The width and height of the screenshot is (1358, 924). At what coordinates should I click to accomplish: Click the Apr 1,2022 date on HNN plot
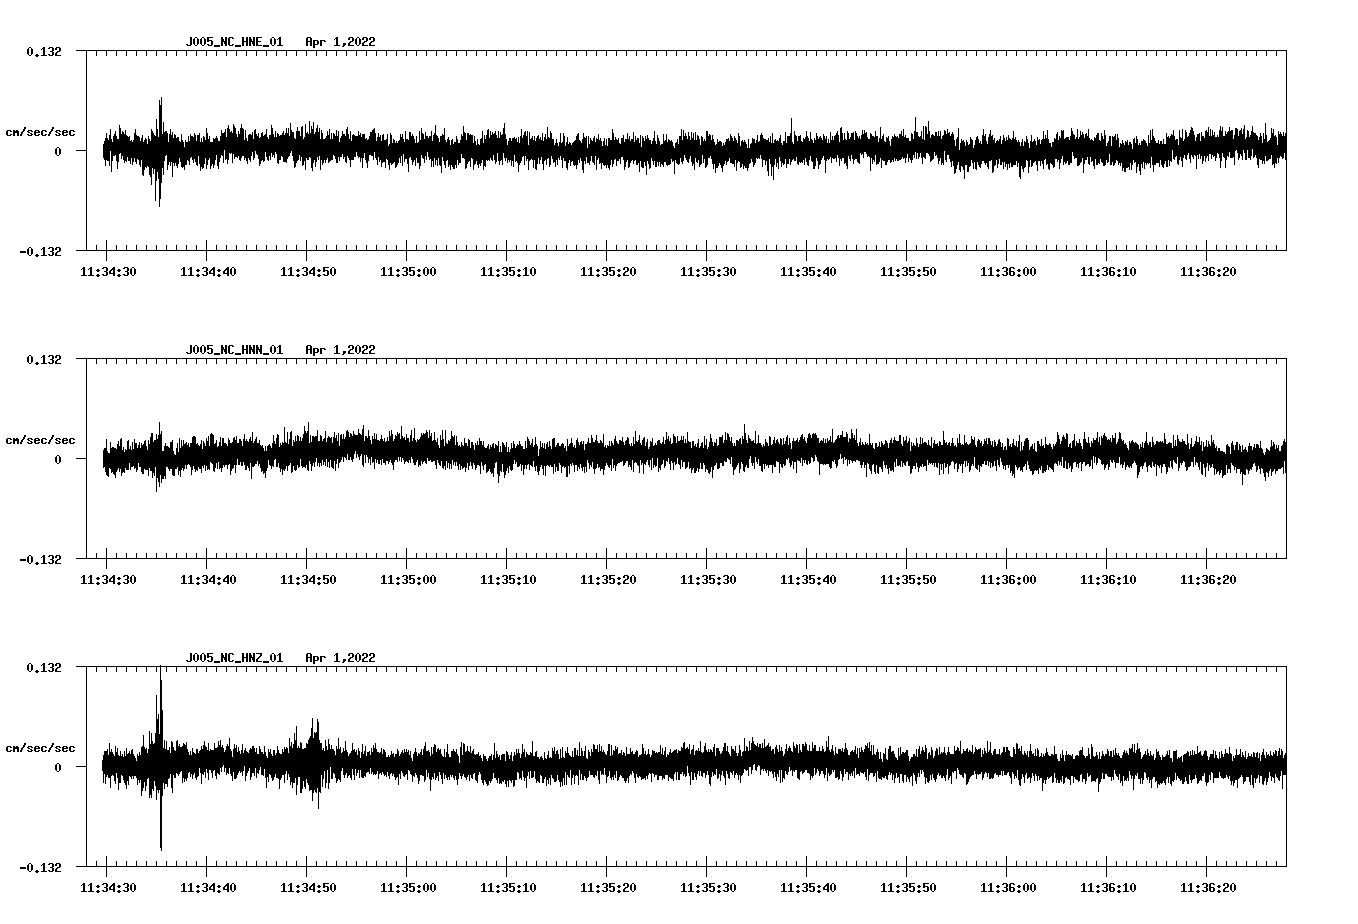click(x=340, y=350)
